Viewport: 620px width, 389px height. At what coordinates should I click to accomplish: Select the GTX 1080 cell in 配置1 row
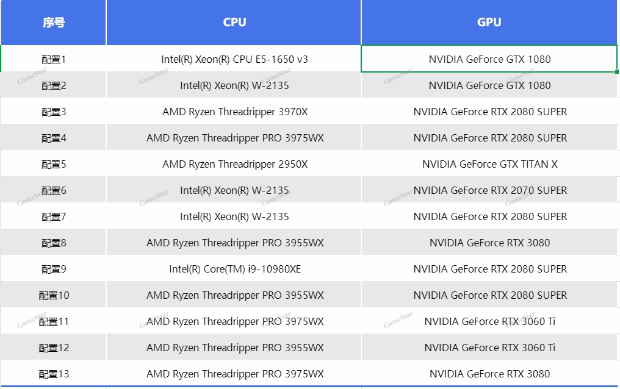tap(489, 59)
